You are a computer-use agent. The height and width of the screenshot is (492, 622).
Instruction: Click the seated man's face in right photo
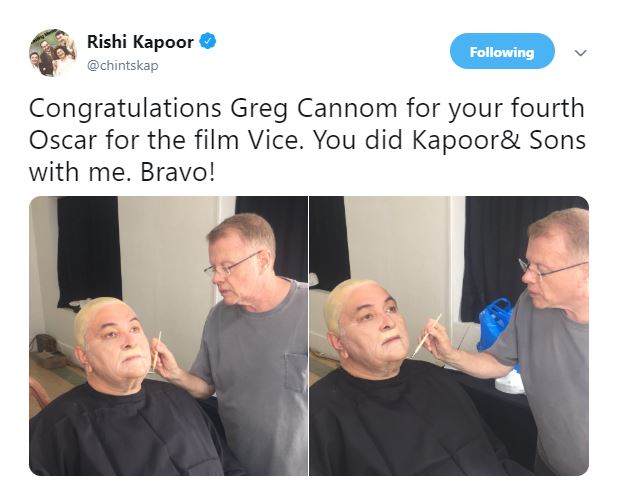[x=376, y=325]
